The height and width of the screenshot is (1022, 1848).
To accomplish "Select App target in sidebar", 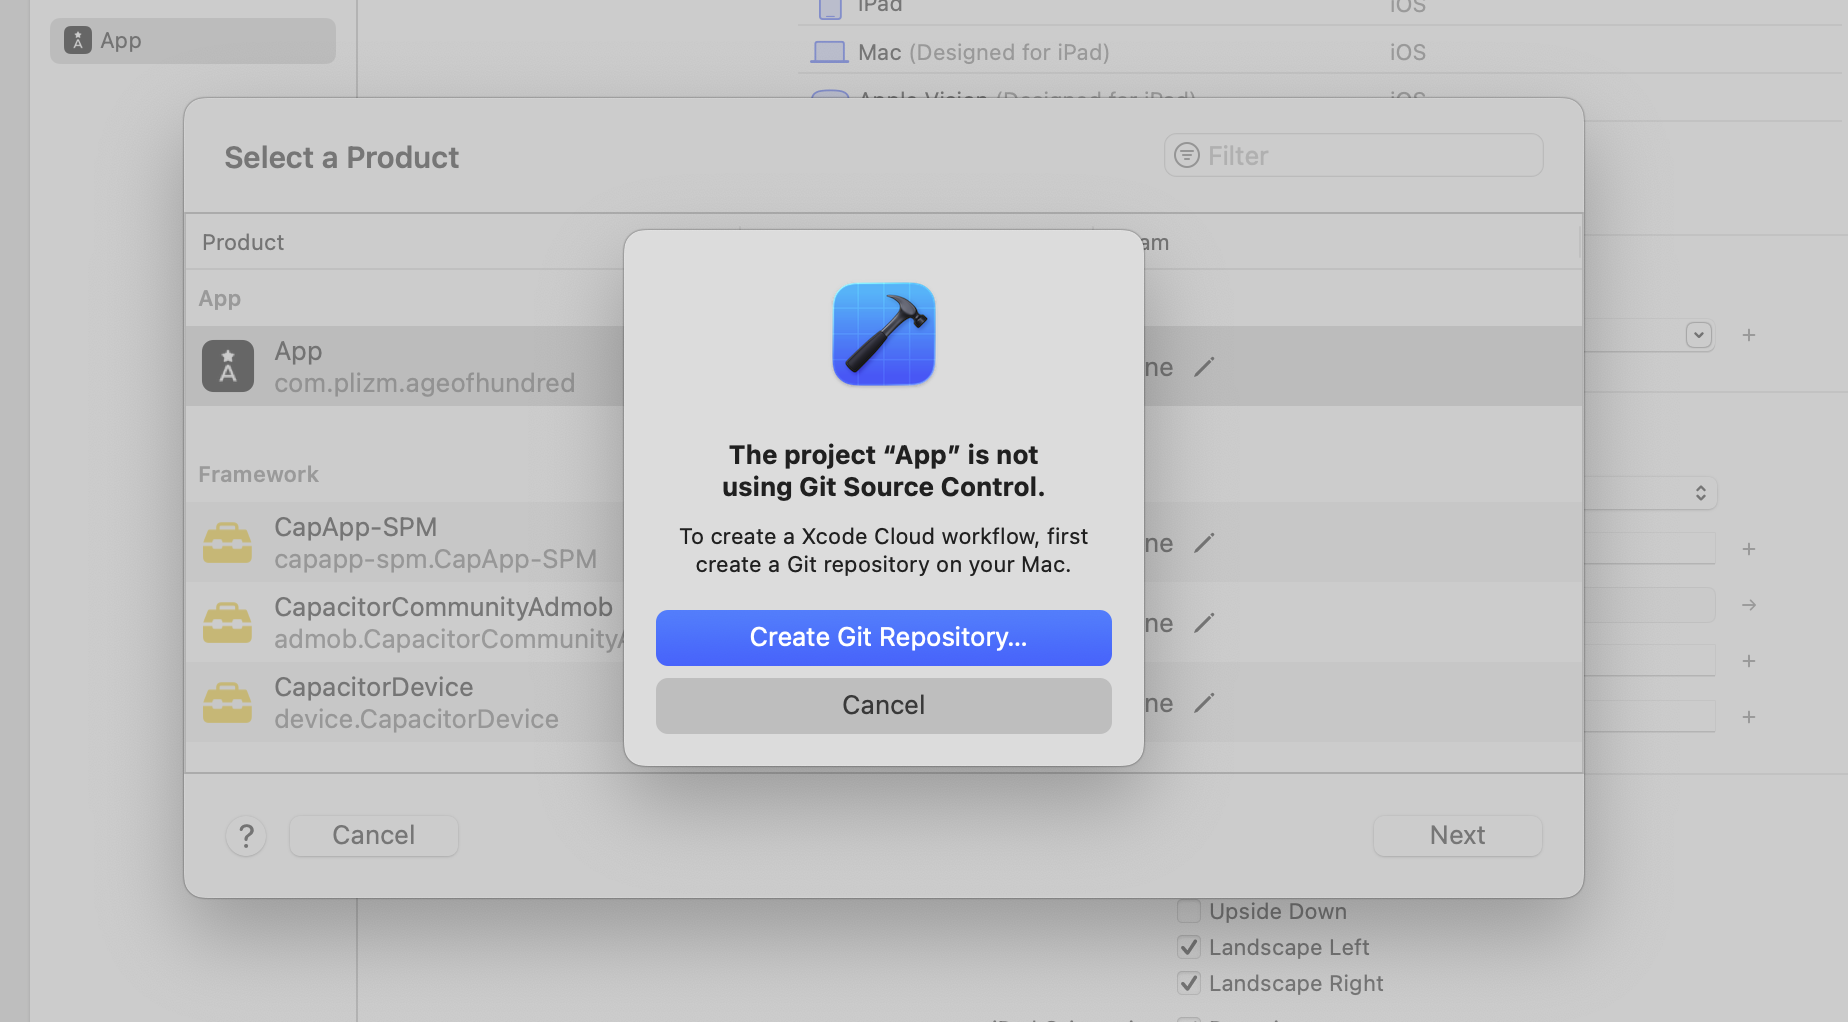I will point(193,41).
